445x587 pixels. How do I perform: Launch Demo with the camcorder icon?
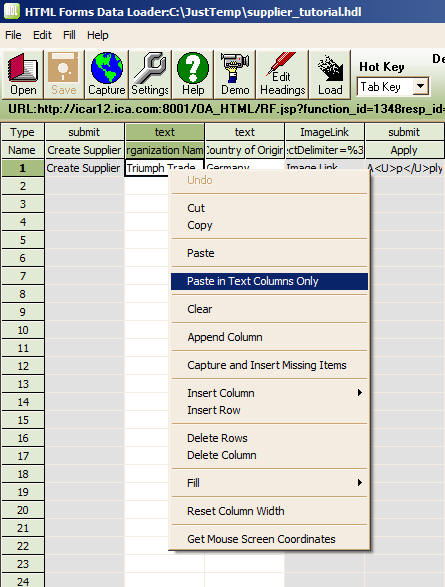click(235, 74)
